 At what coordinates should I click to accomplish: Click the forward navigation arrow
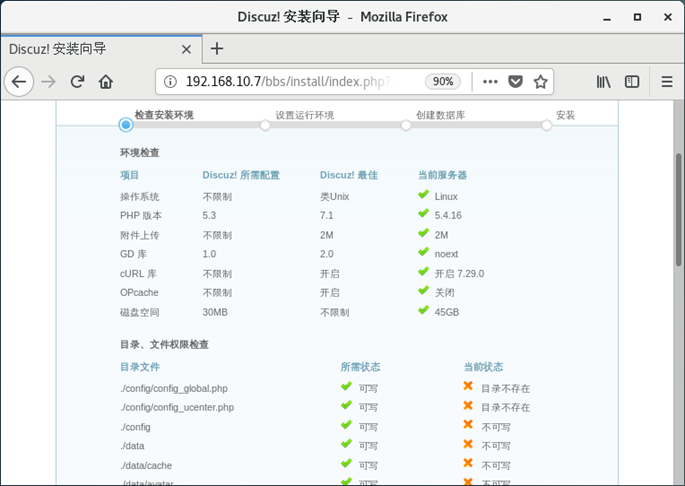(x=48, y=81)
